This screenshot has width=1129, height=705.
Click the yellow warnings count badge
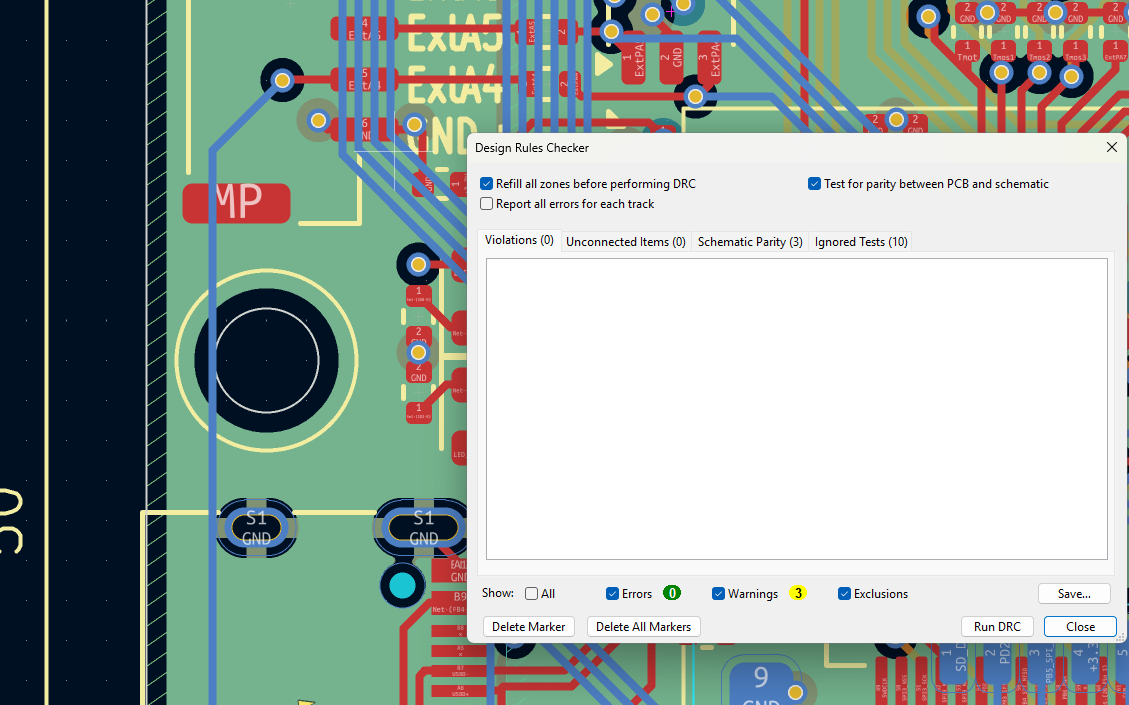click(798, 593)
